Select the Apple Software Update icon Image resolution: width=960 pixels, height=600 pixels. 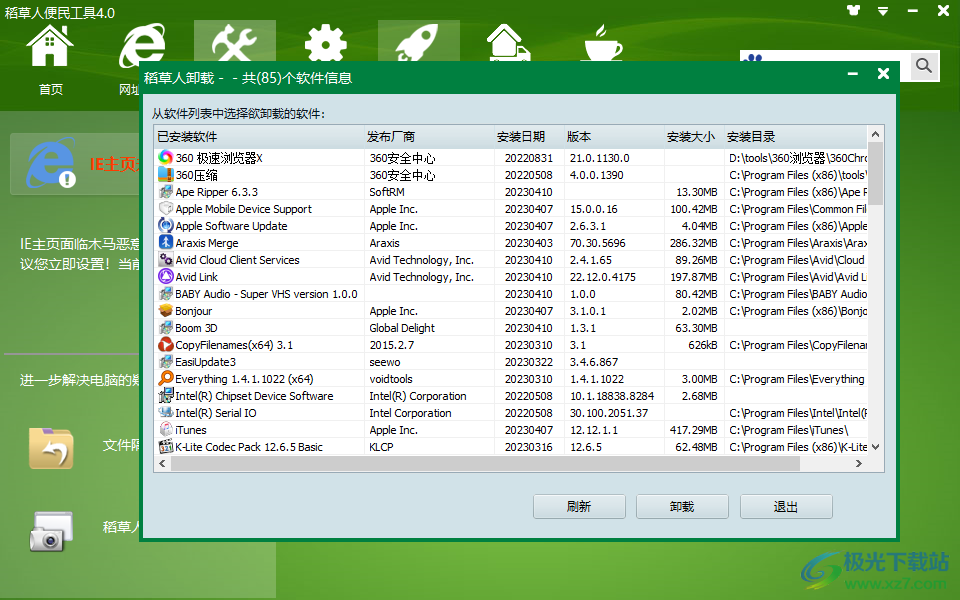point(165,225)
